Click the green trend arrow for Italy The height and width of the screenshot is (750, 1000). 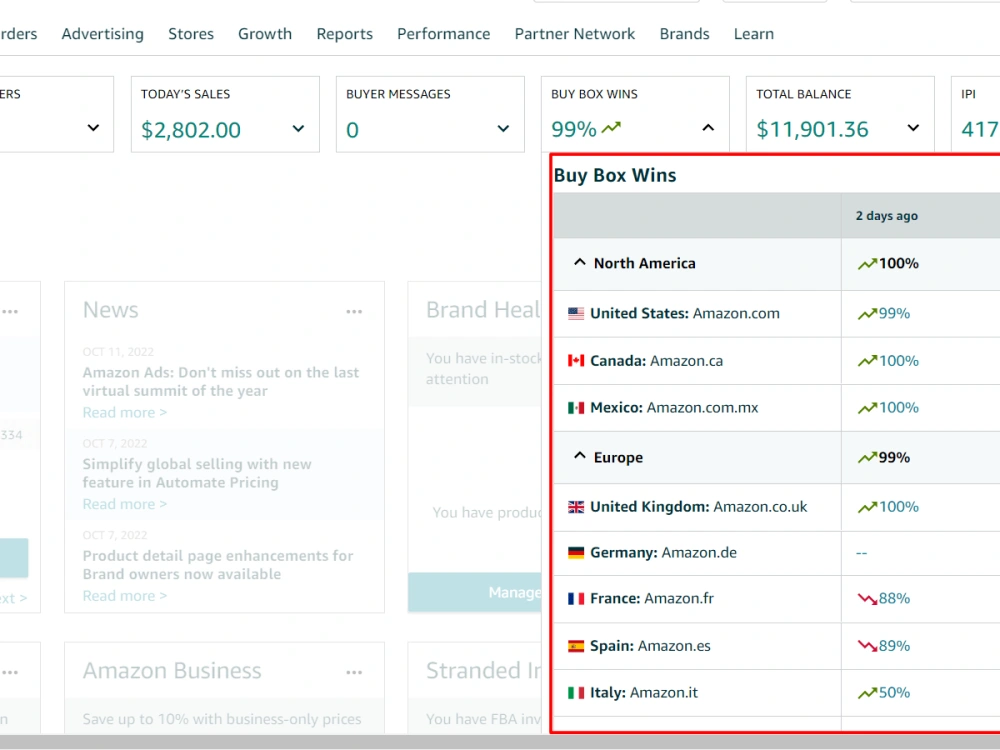pos(867,693)
